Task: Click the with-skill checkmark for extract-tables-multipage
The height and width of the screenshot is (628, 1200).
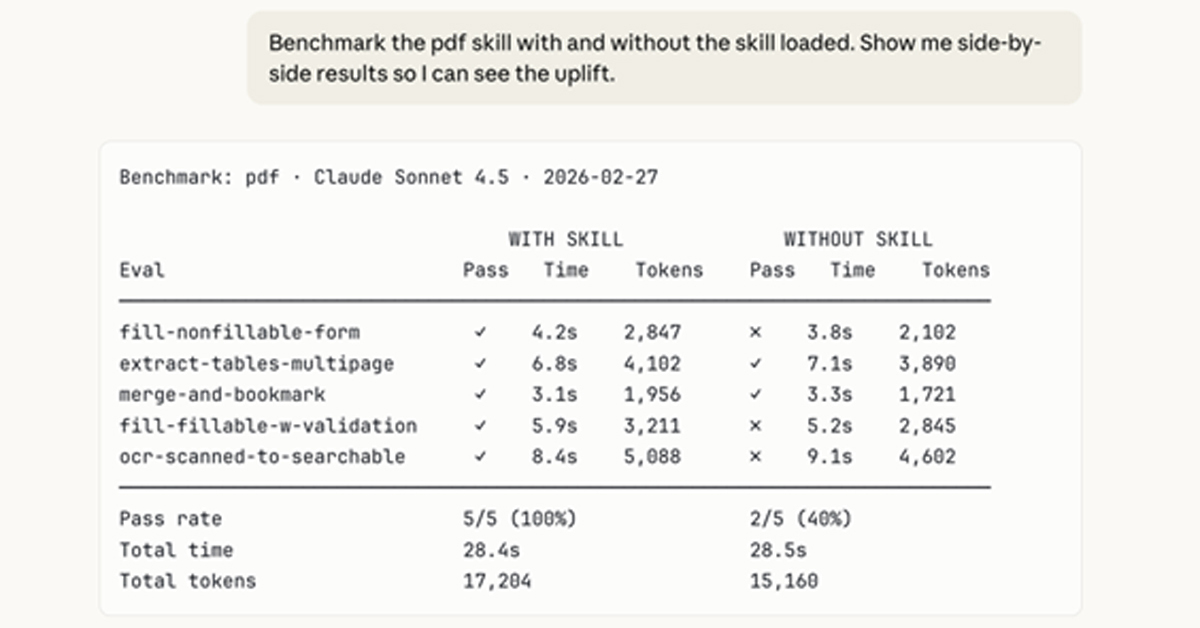Action: pyautogui.click(x=481, y=364)
